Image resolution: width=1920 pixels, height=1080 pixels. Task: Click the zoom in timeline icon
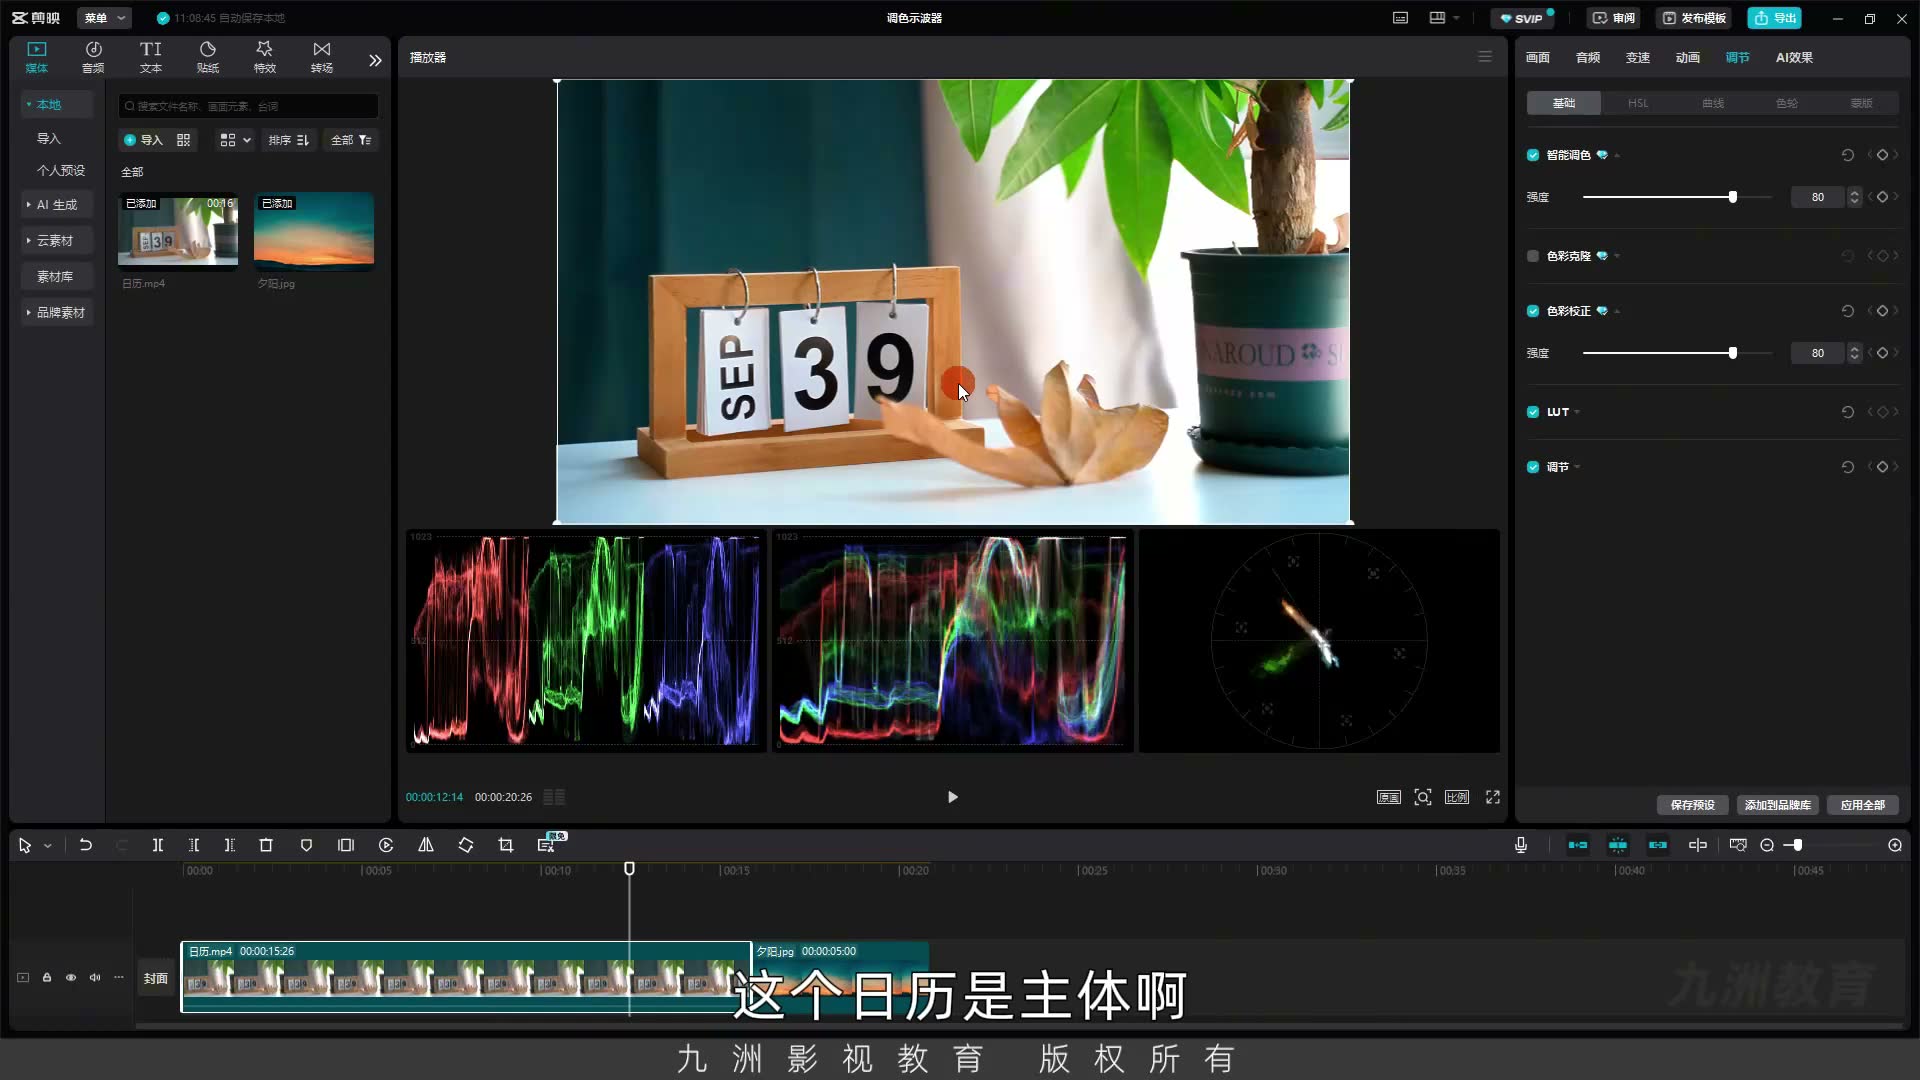(x=1895, y=845)
